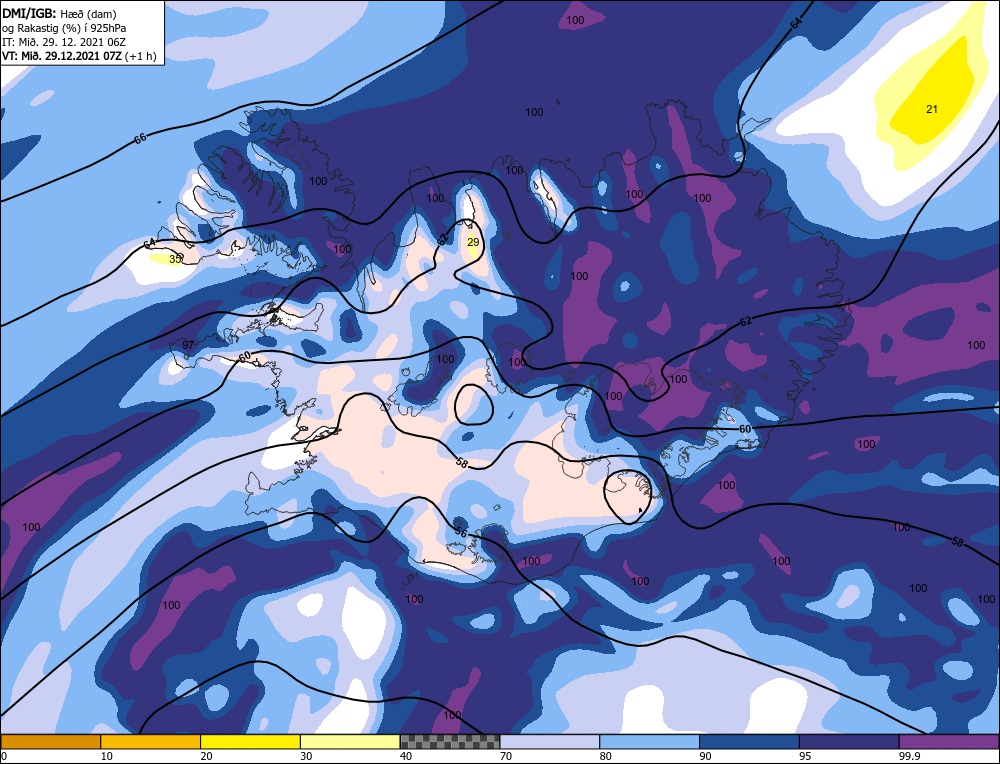
Task: Click the '35' humidity value label
Action: pos(175,259)
